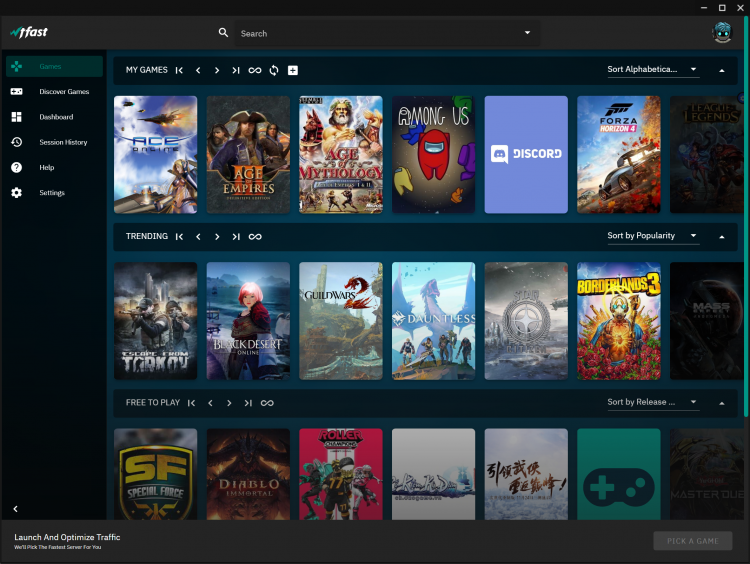Select the Guild Wars 2 card
Viewport: 750px width, 564px height.
coord(341,321)
